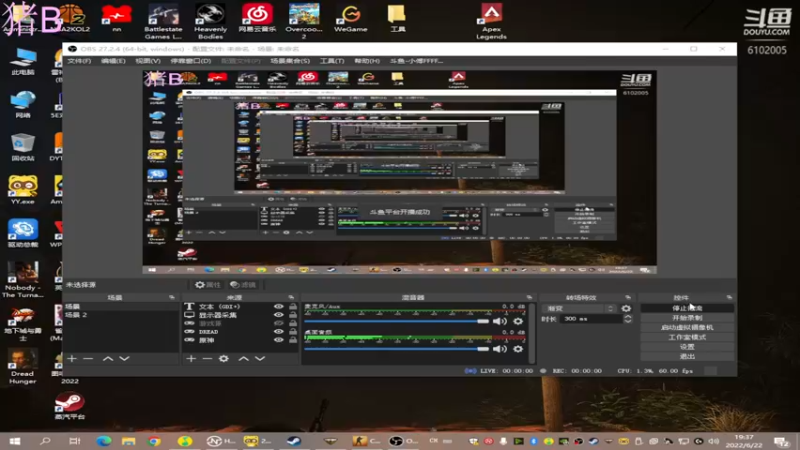Open the WeGame desktop shortcut

351,18
